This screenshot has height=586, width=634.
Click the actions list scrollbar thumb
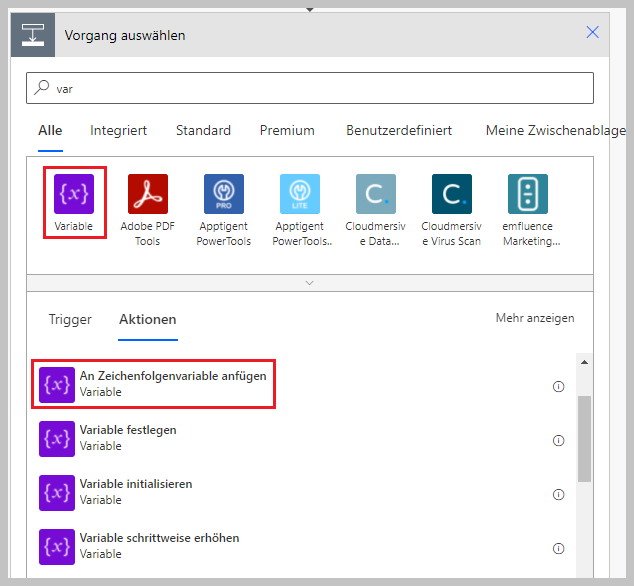coord(584,439)
